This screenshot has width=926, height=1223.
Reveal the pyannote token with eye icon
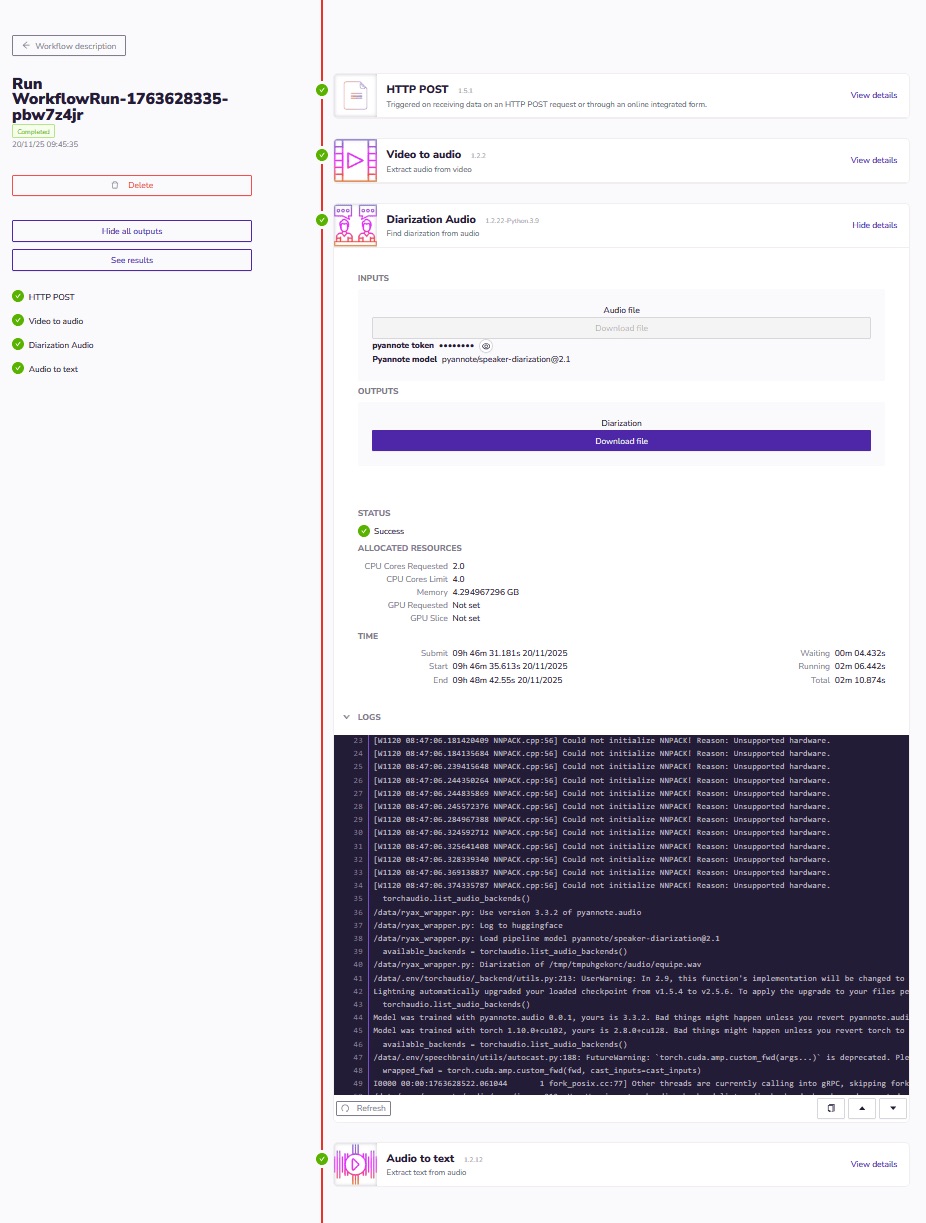[x=486, y=345]
